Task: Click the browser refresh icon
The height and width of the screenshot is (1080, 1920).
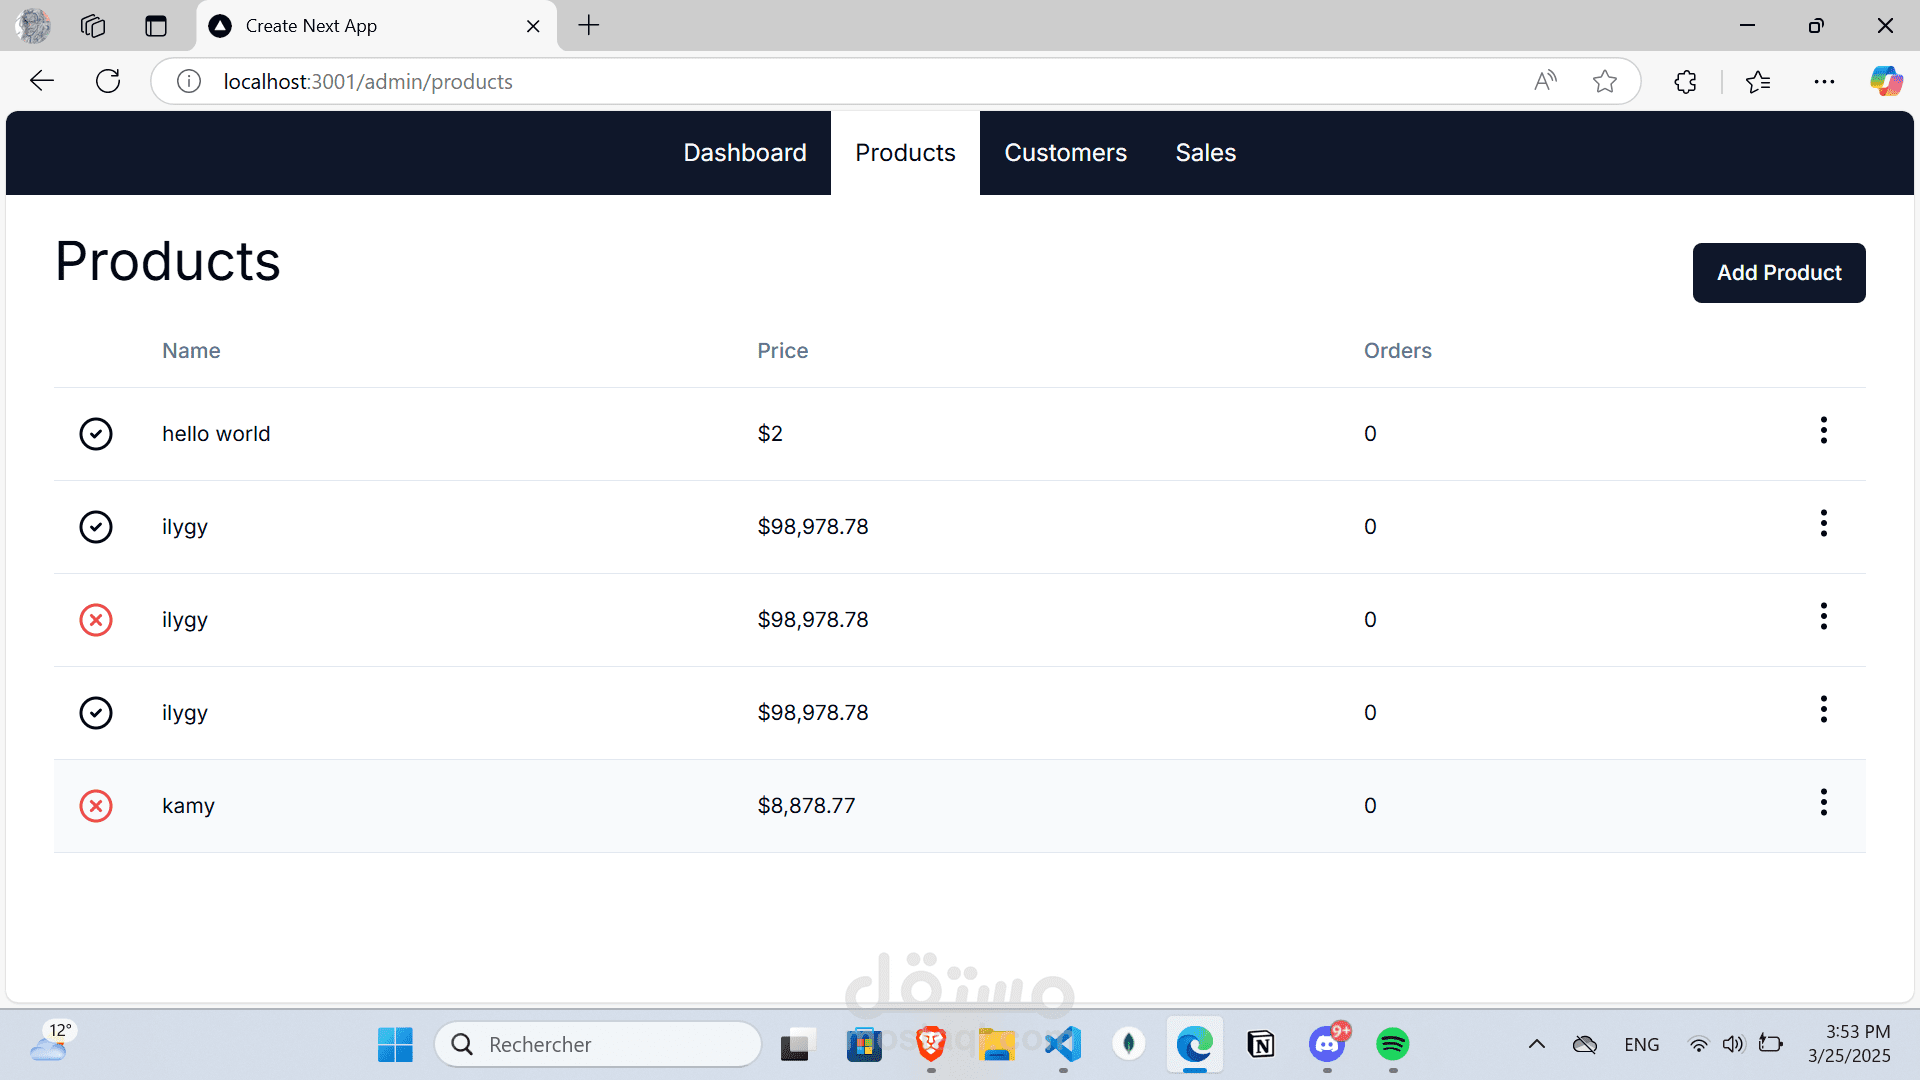Action: point(108,81)
